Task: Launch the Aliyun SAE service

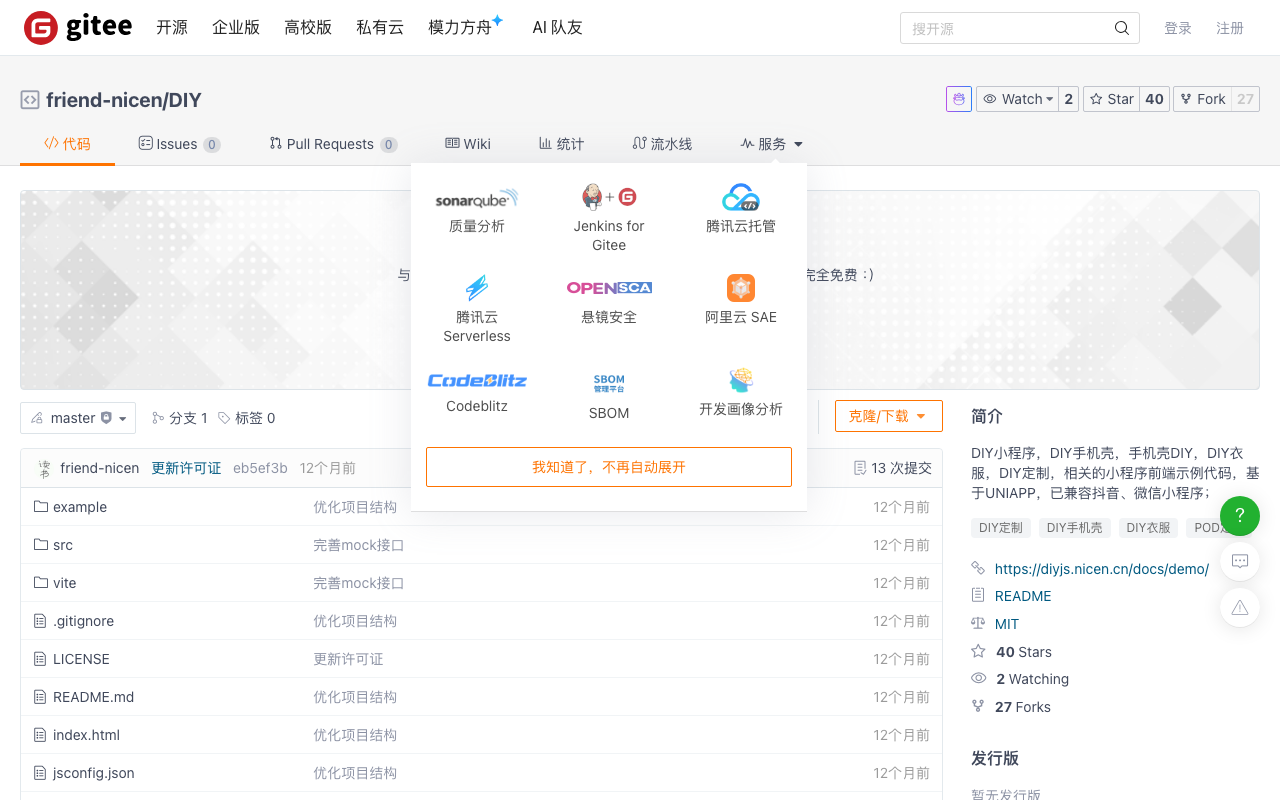Action: [741, 300]
